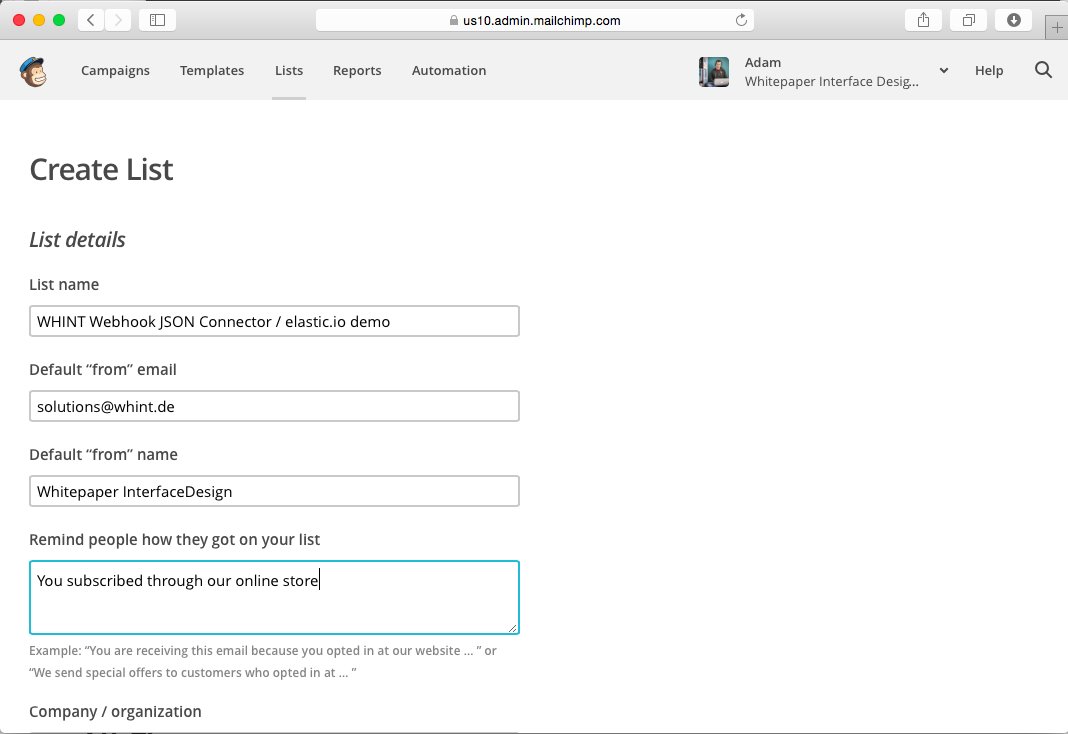
Task: Open the Help link
Action: point(989,70)
